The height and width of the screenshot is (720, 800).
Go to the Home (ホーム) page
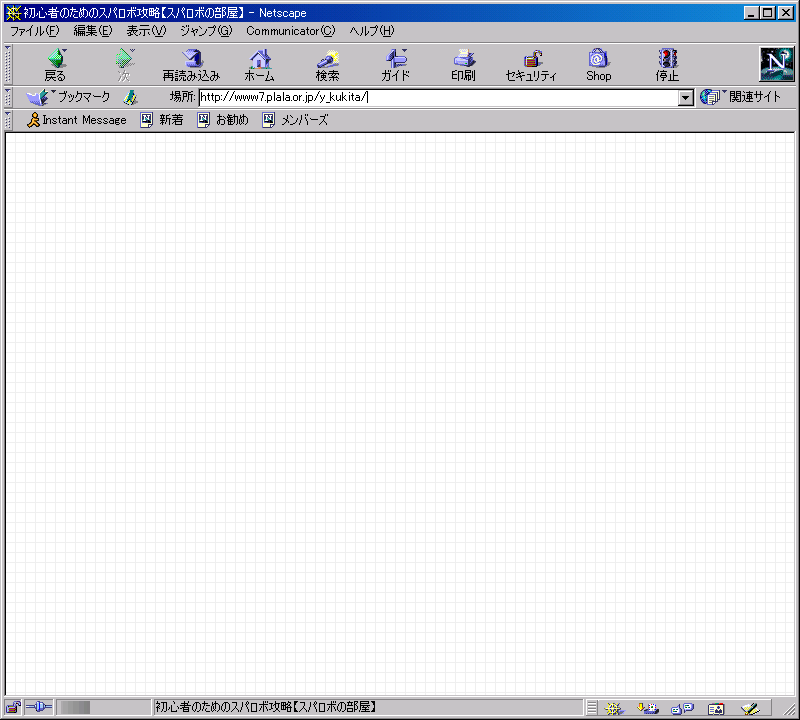pyautogui.click(x=260, y=65)
